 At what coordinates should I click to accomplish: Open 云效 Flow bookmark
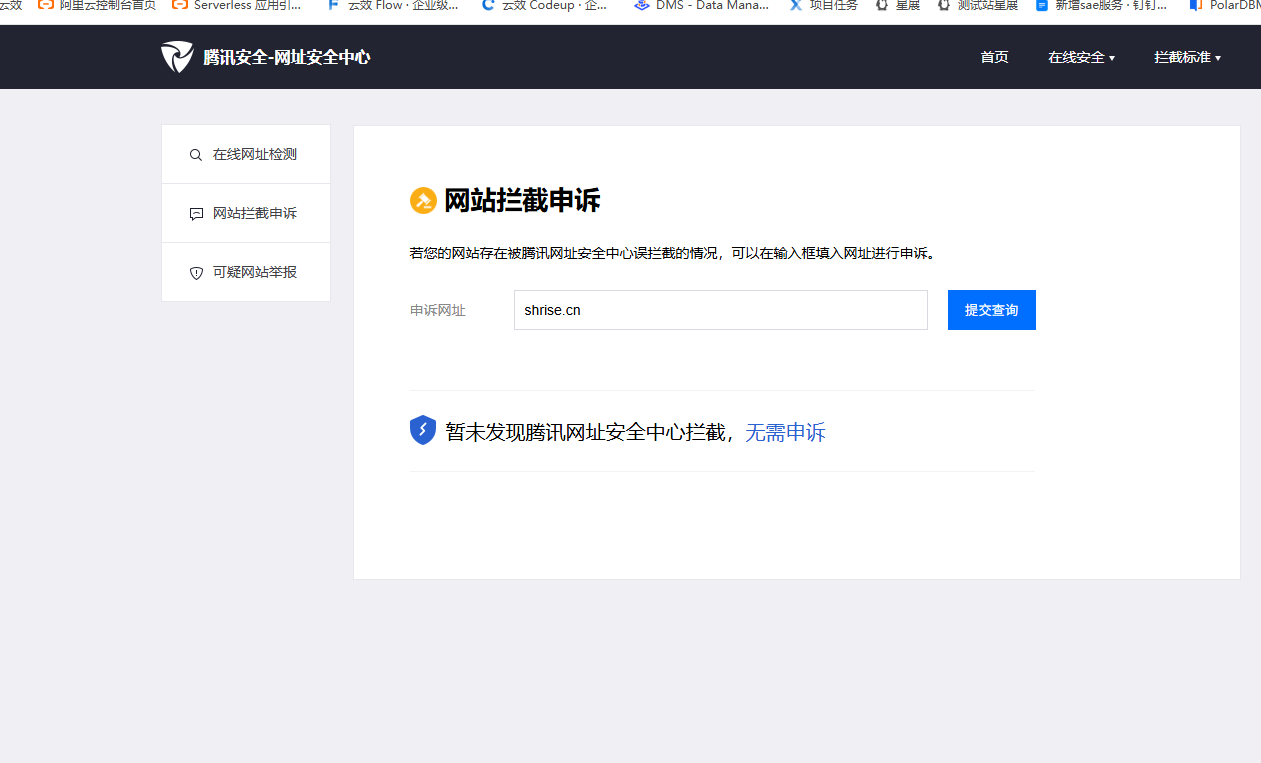click(x=393, y=5)
